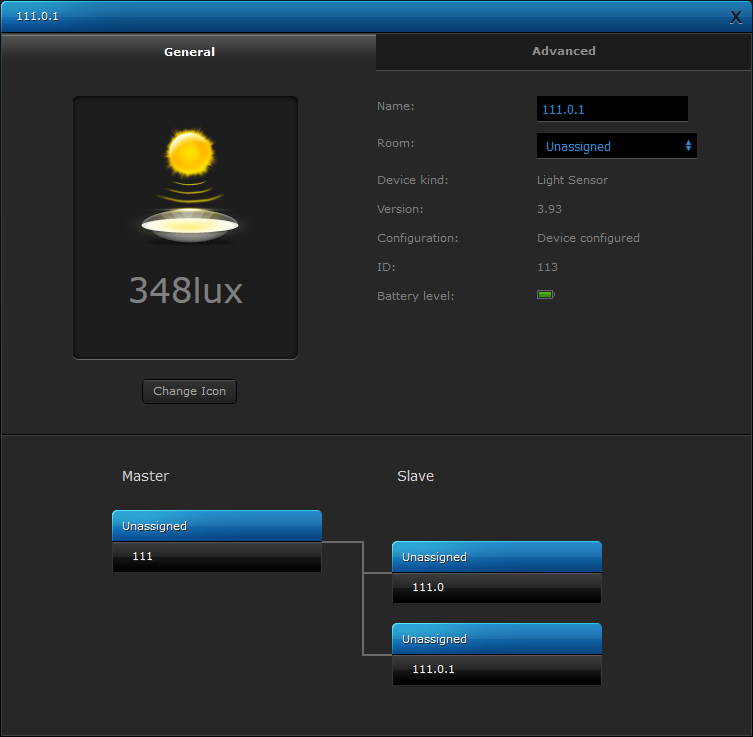
Task: Click the Device configured status text
Action: pyautogui.click(x=588, y=238)
